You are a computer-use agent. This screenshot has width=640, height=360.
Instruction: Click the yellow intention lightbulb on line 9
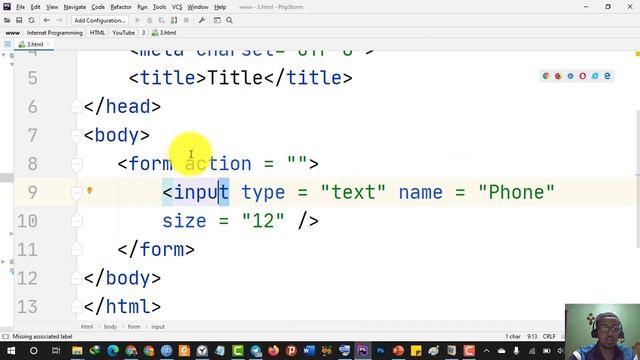tap(90, 190)
